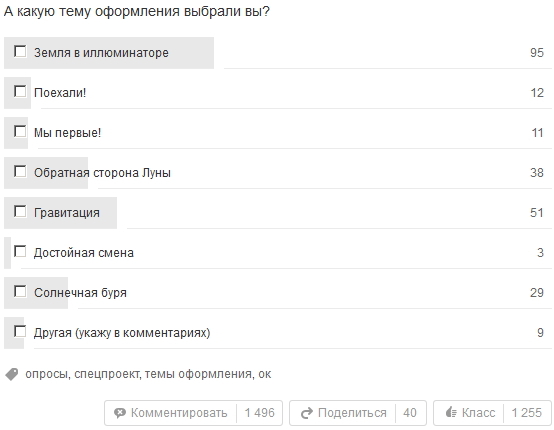Open the 'ок' tag link

[265, 374]
